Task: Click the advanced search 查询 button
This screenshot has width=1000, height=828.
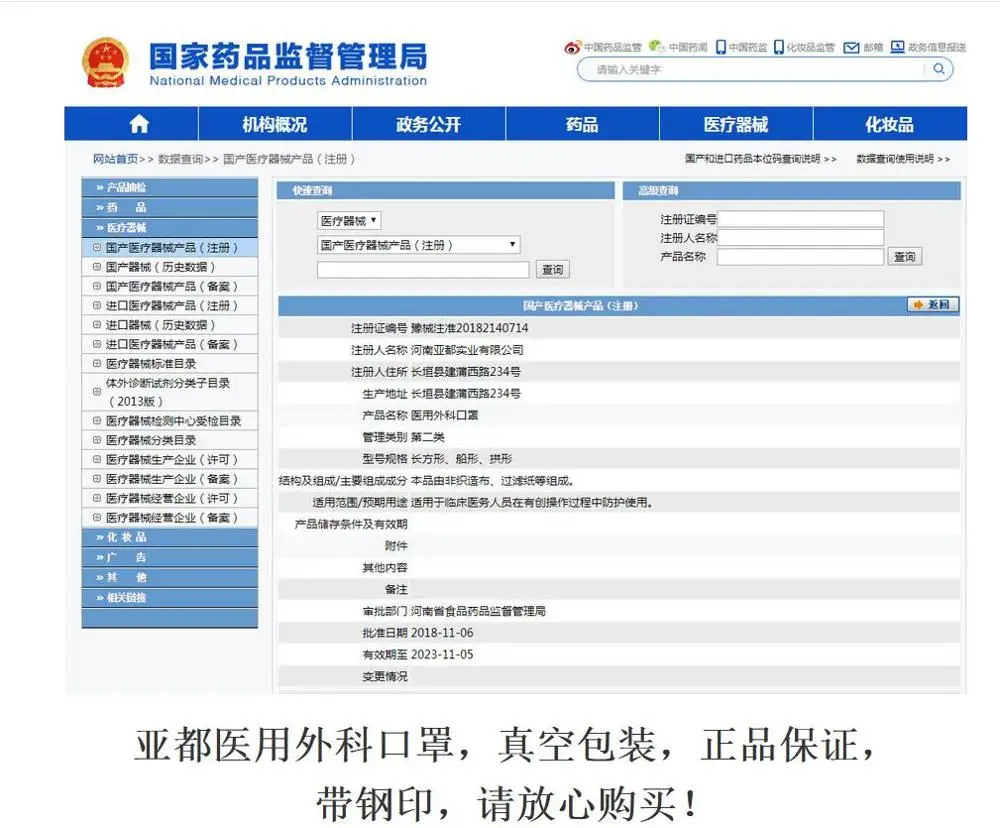Action: (x=904, y=256)
